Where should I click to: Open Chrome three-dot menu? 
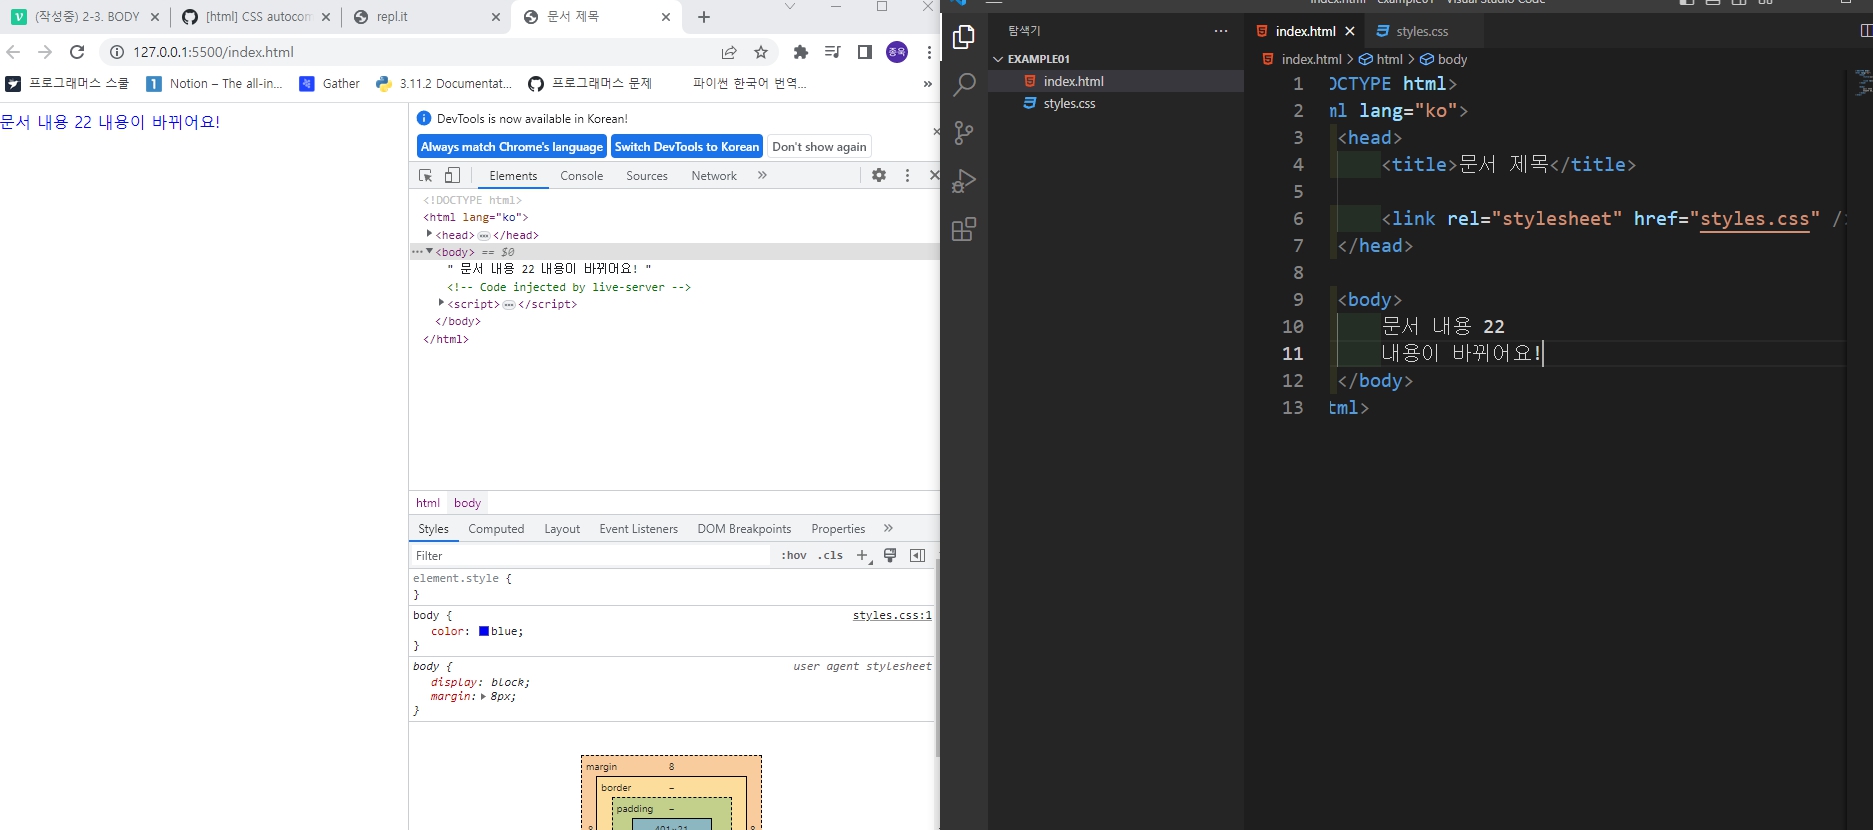[929, 52]
